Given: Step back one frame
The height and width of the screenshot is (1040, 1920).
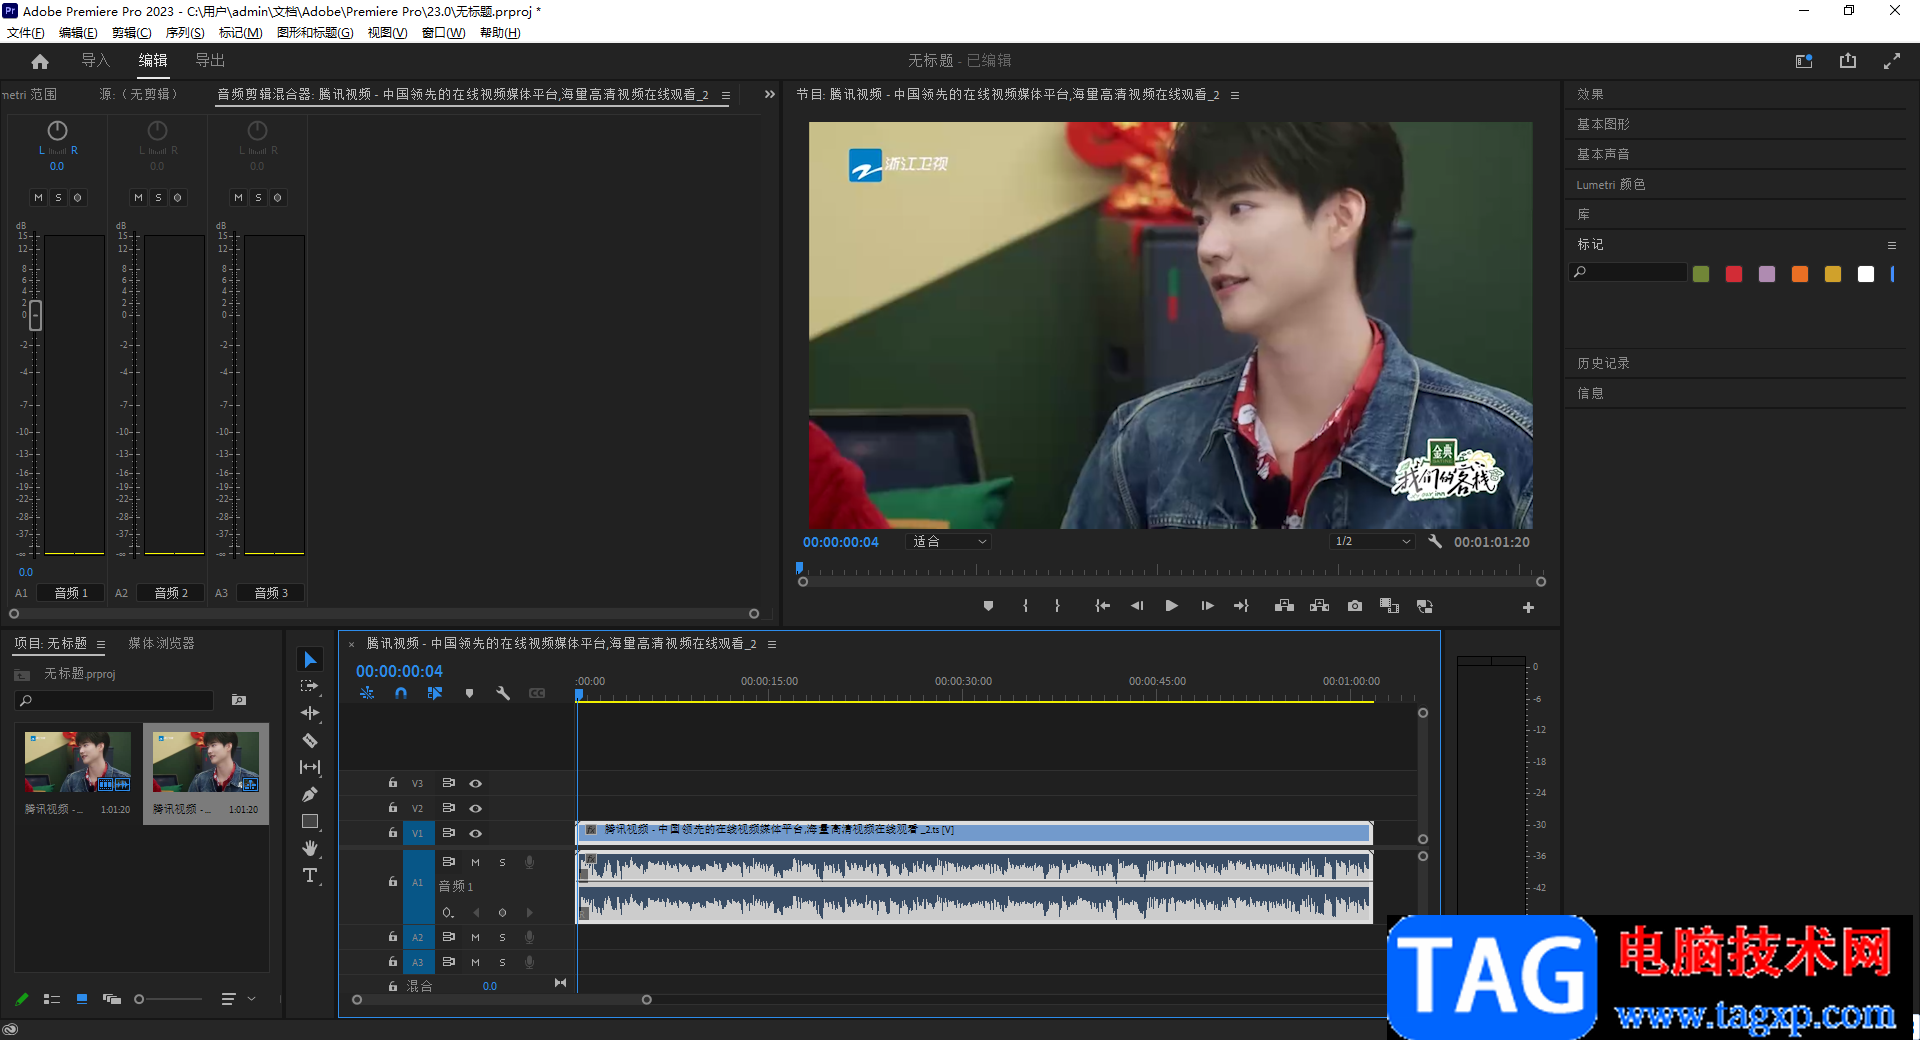Looking at the screenshot, I should pos(1137,606).
